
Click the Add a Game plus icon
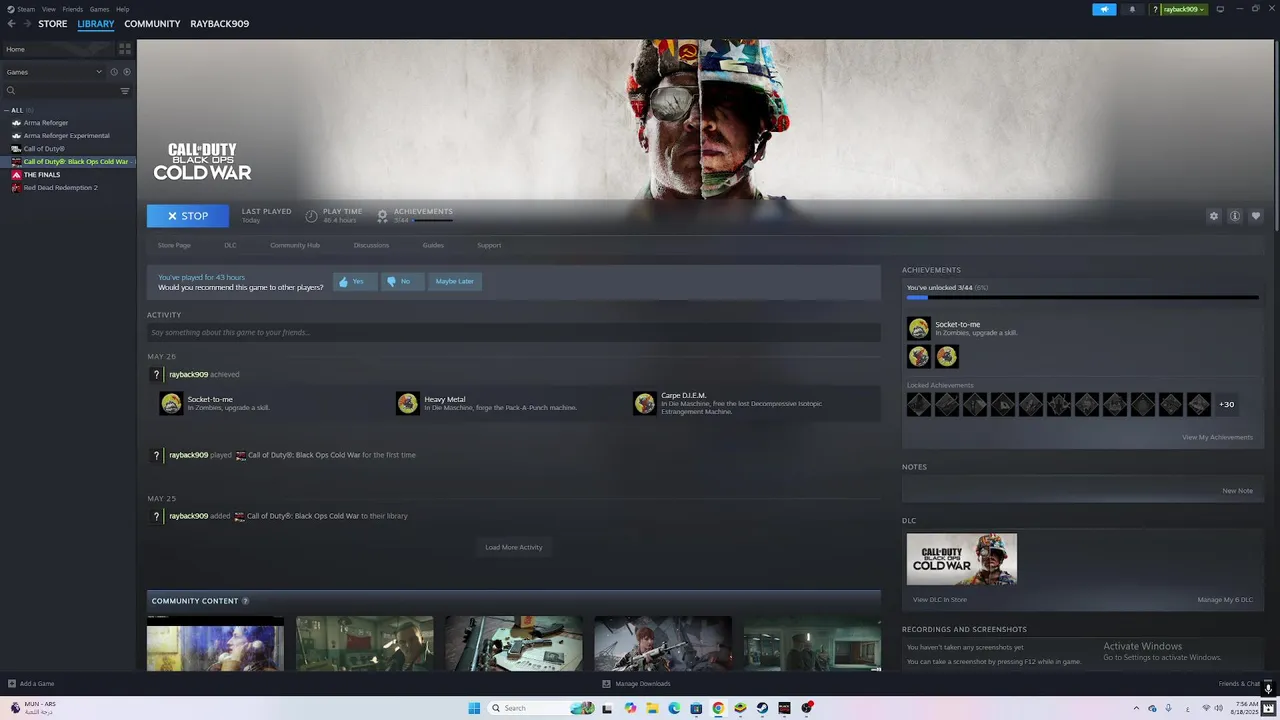12,684
